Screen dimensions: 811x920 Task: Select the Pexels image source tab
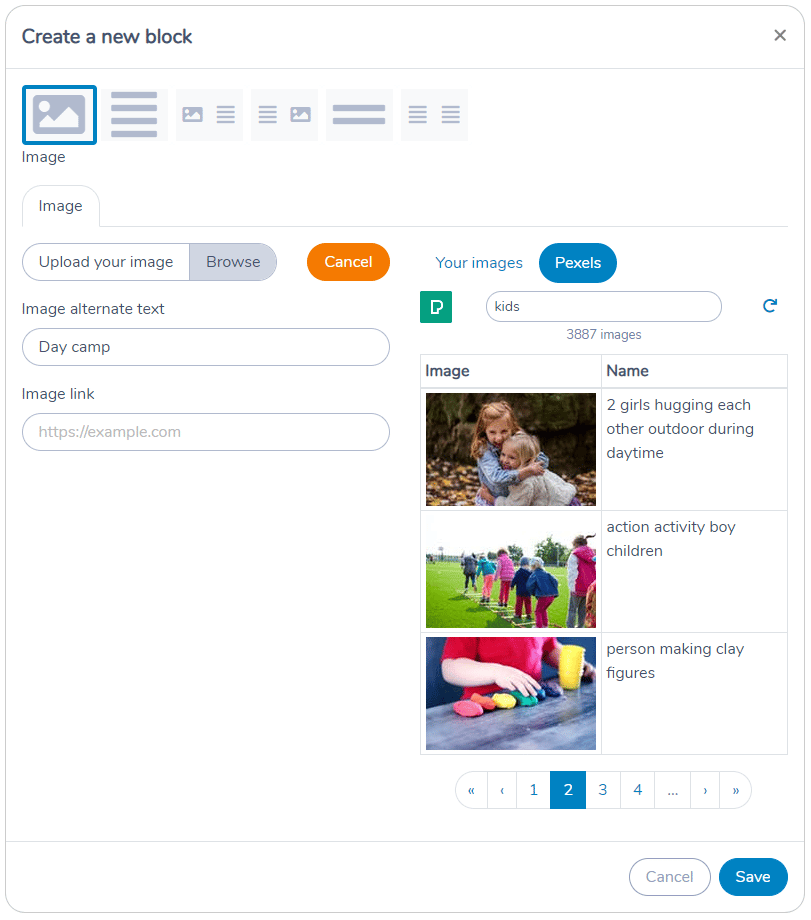click(578, 263)
